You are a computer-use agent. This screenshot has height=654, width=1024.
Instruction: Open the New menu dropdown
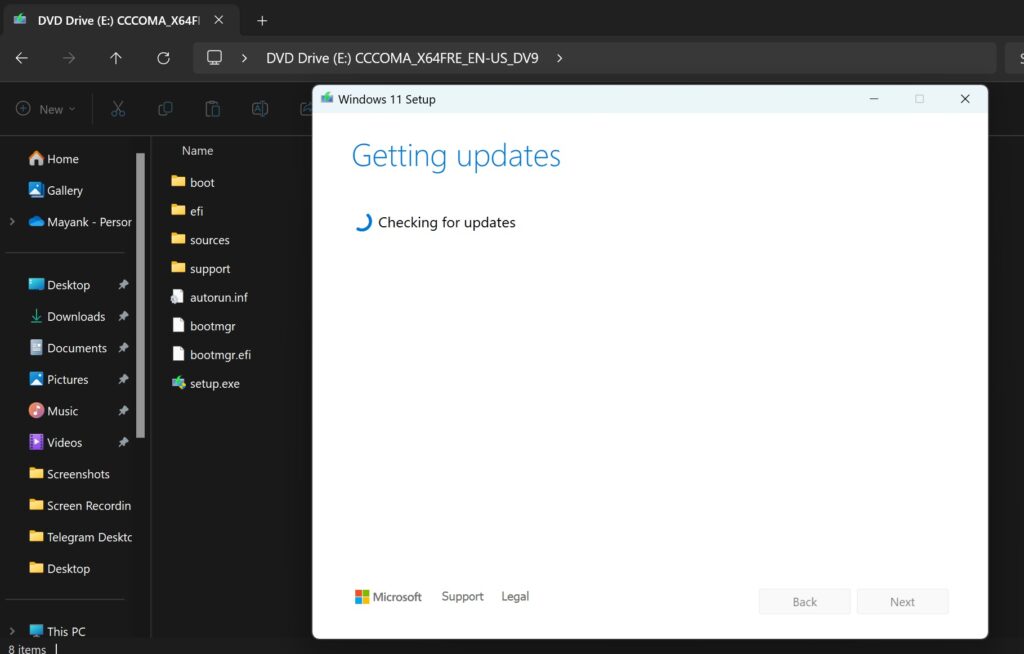[45, 108]
